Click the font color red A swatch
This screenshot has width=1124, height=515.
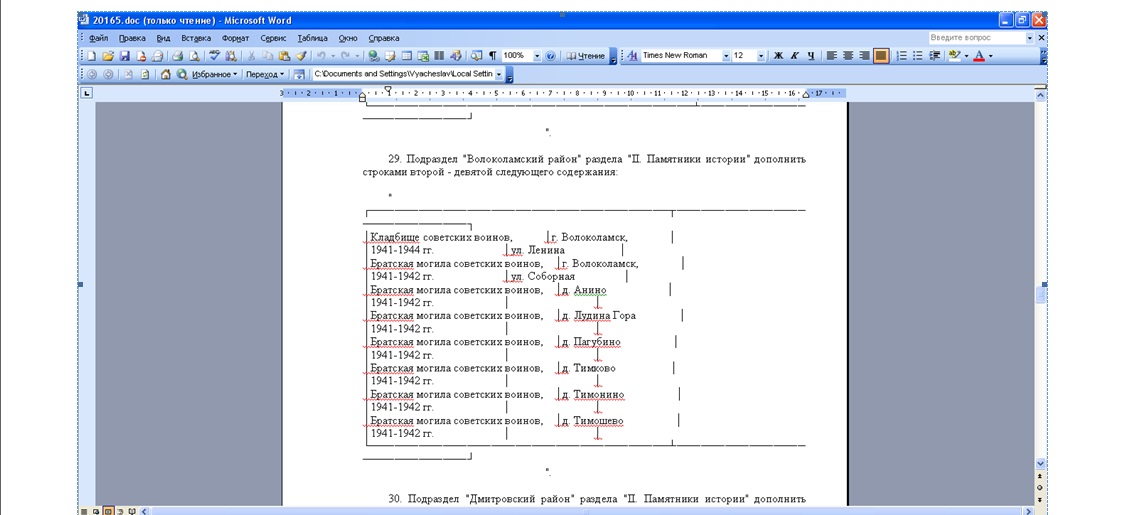tap(979, 56)
